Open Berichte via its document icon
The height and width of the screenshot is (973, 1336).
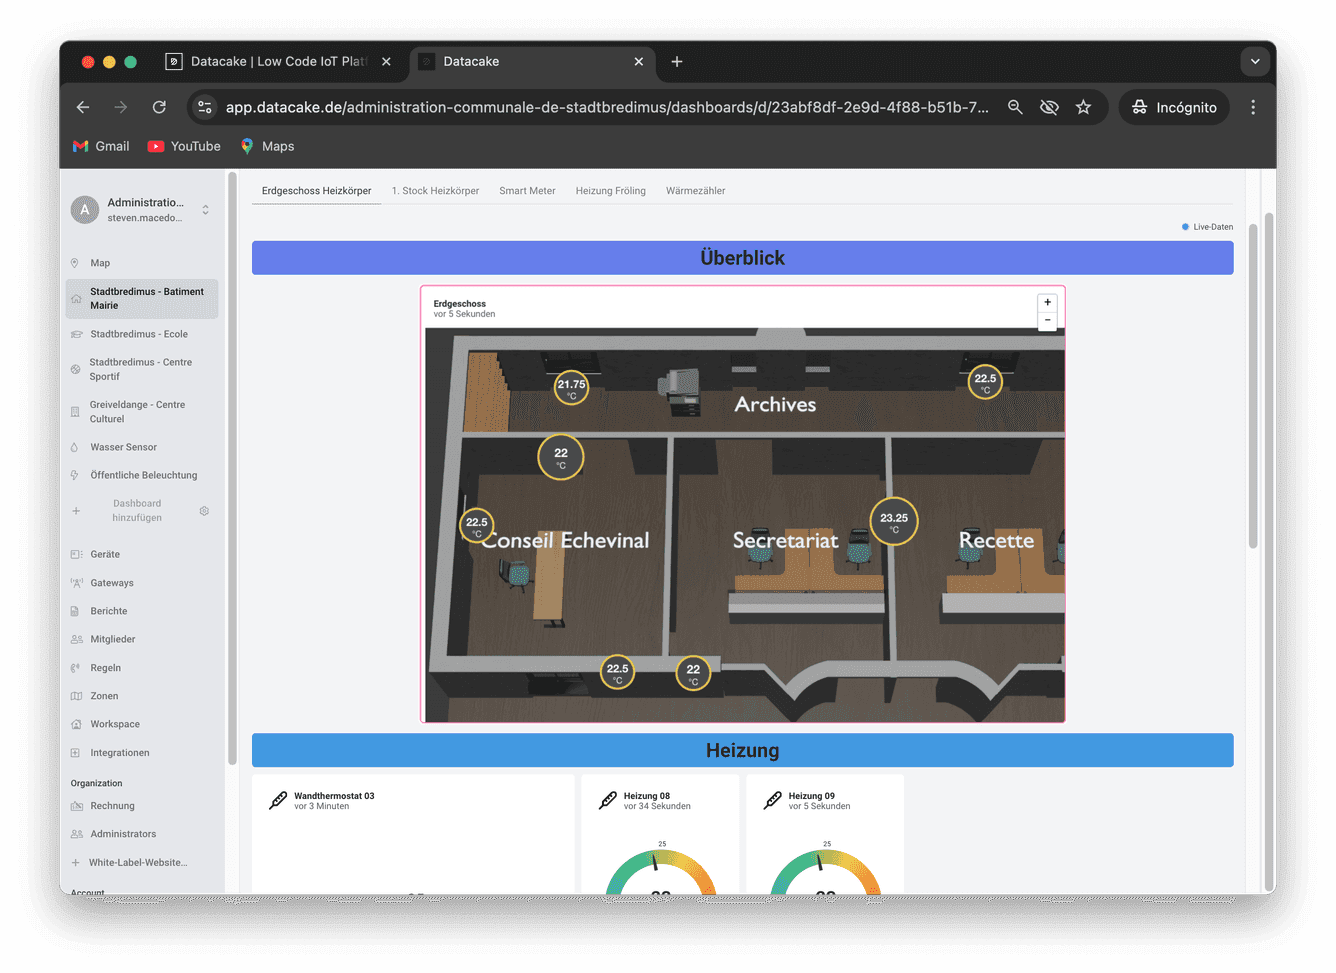[x=75, y=611]
